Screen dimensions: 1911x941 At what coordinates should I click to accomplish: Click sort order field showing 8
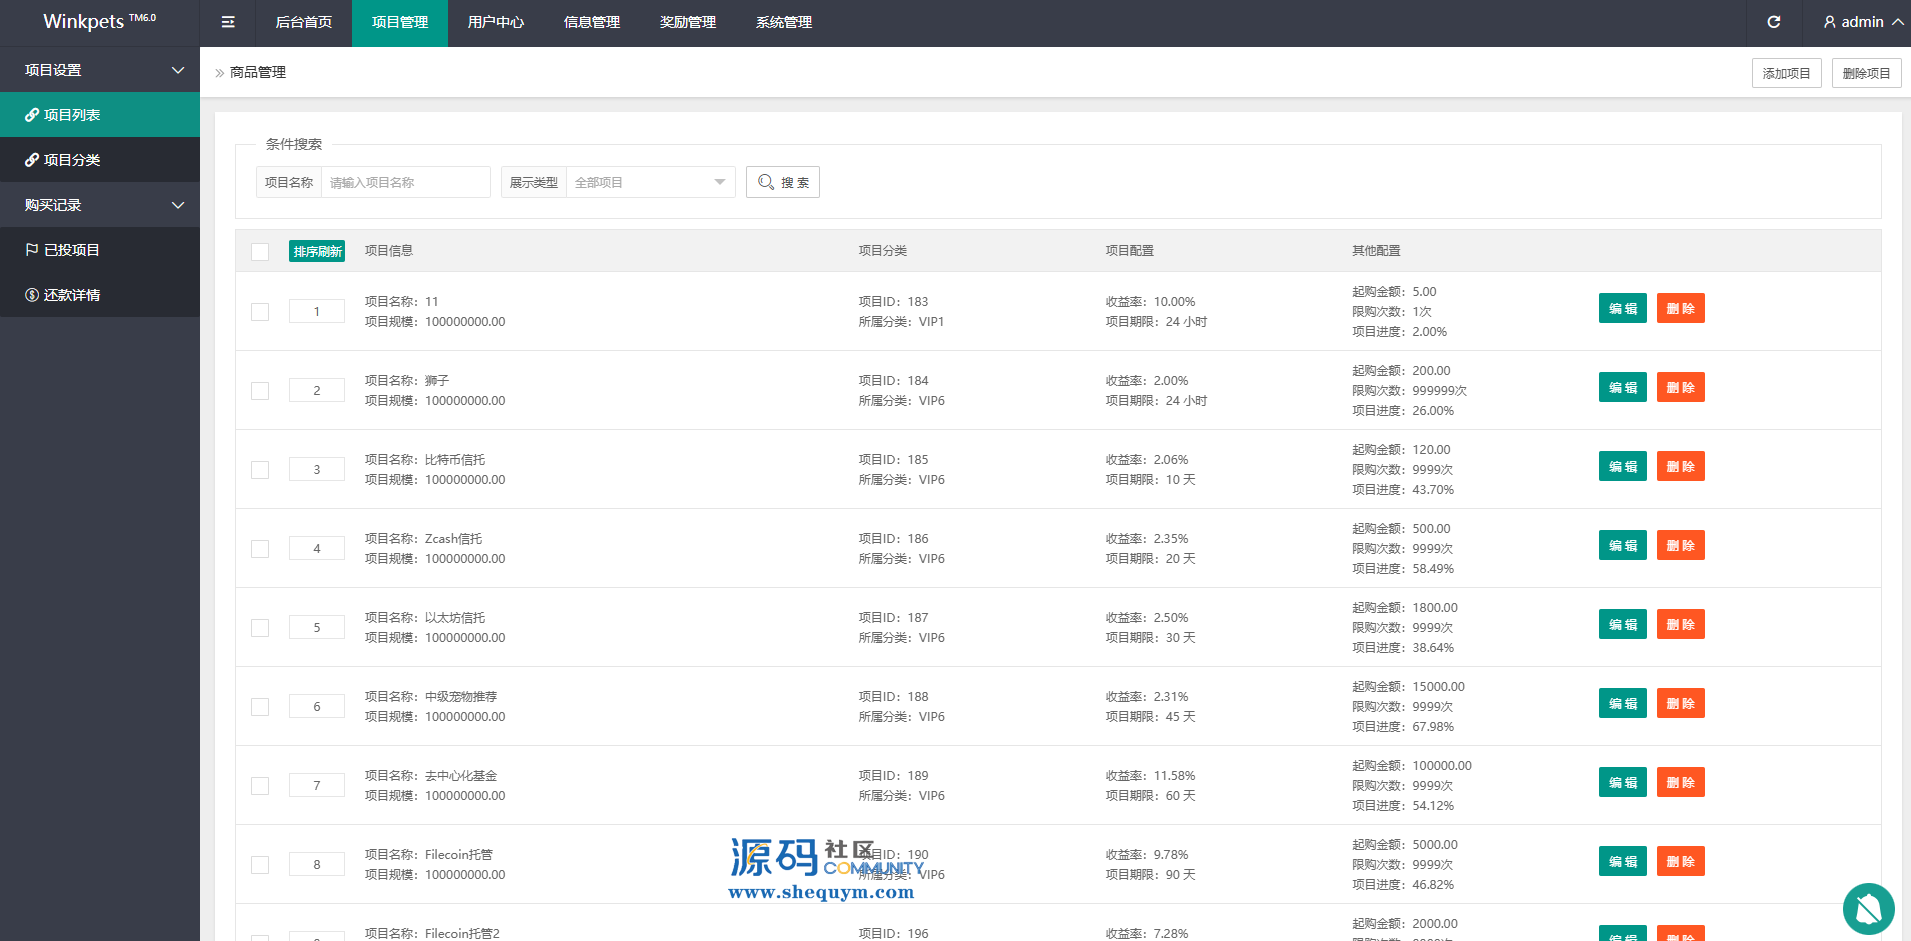317,864
